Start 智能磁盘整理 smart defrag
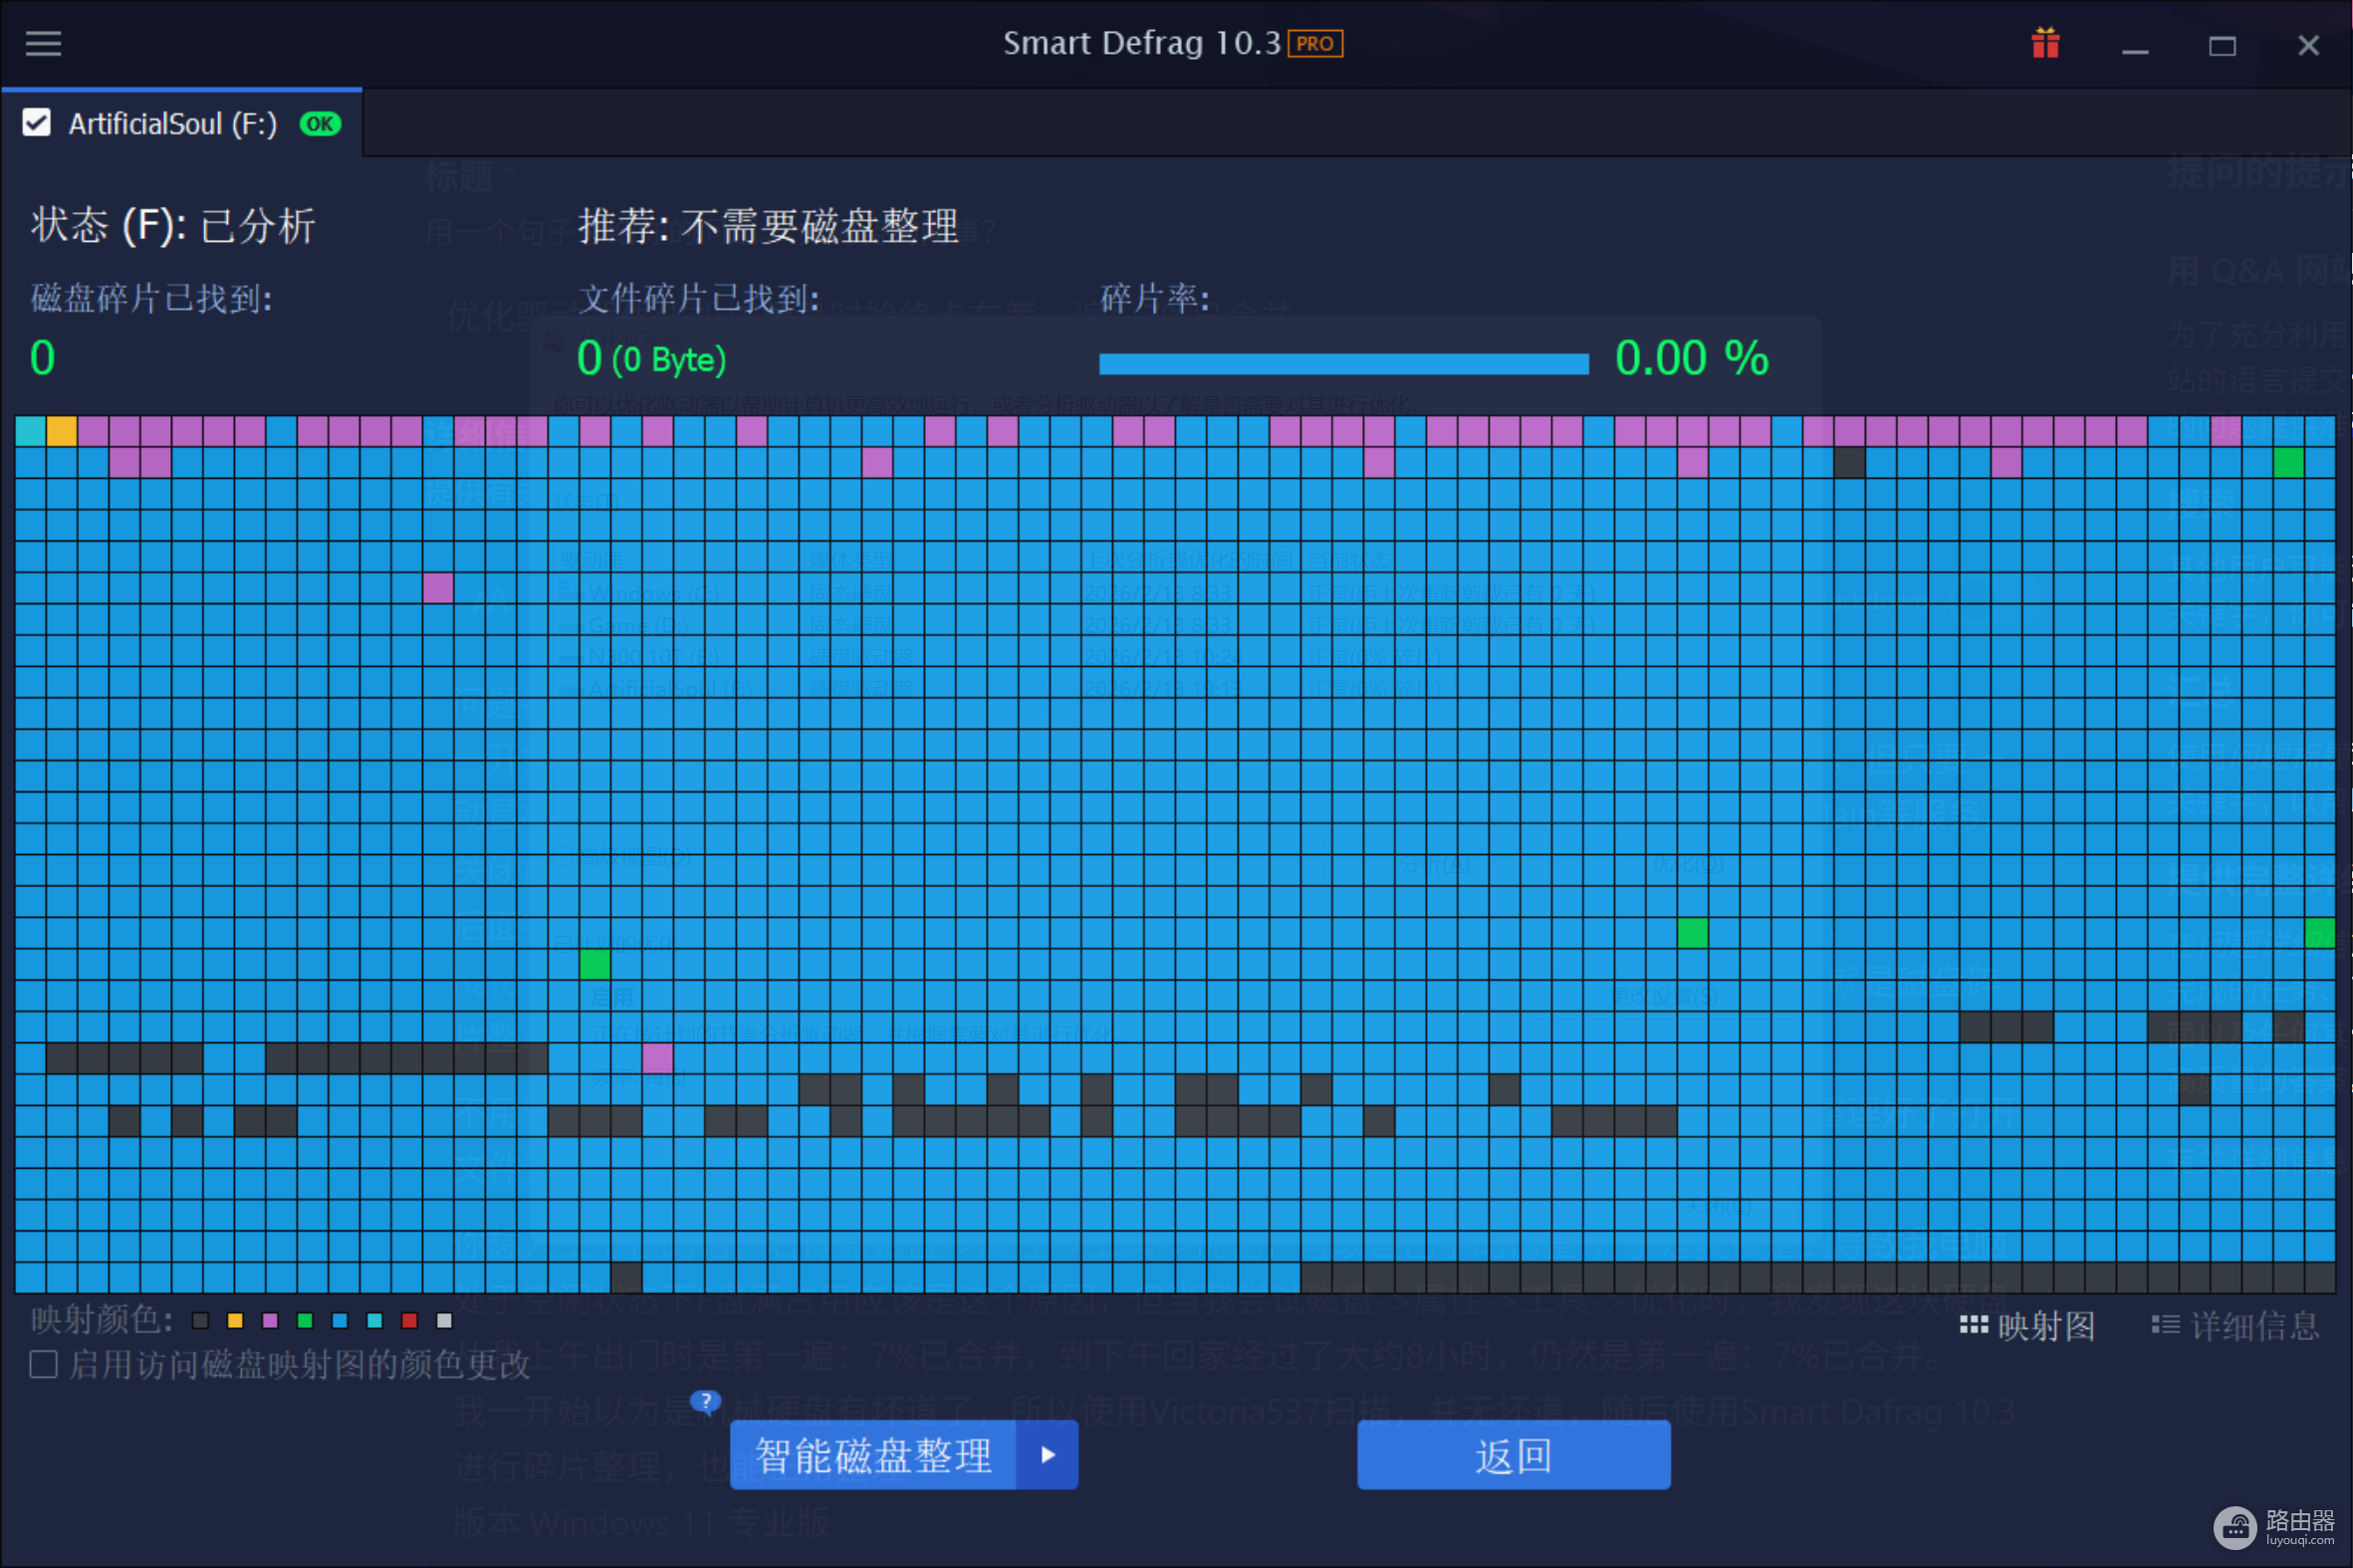This screenshot has height=1568, width=2353. coord(873,1455)
